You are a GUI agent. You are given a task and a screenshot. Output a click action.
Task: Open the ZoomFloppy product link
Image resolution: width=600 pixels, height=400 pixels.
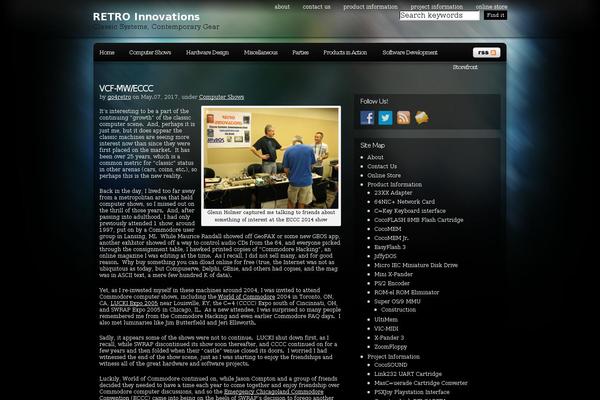[390, 347]
